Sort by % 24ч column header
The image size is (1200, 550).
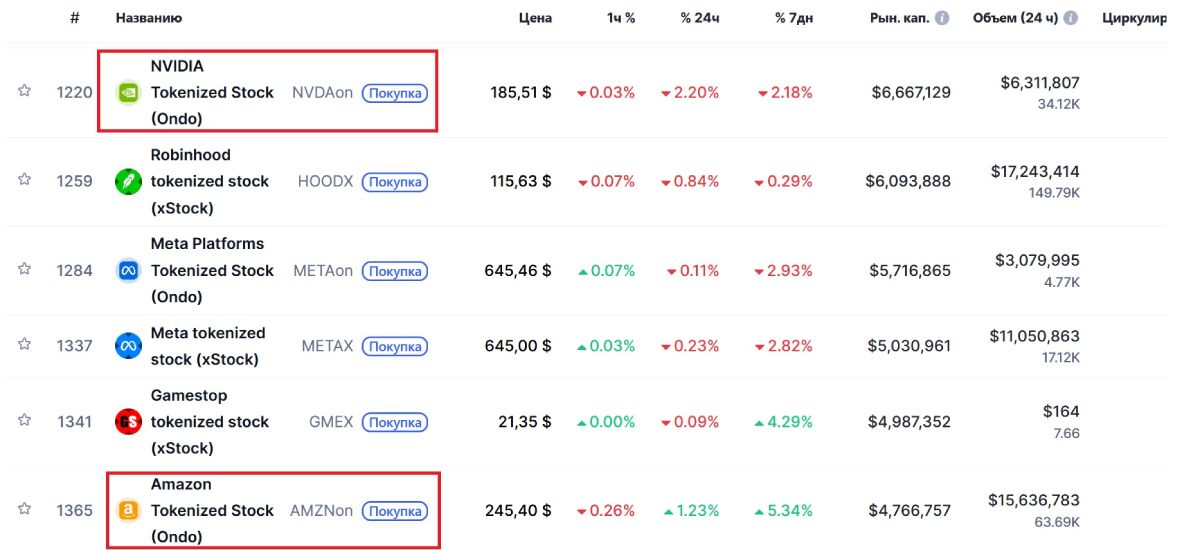coord(700,18)
